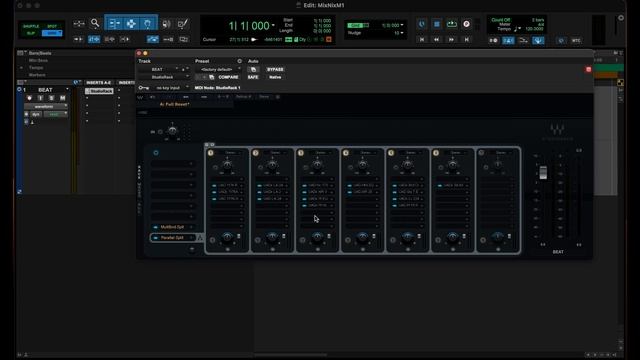The height and width of the screenshot is (360, 640).
Task: Select the Grabber hand tool
Action: tap(147, 24)
